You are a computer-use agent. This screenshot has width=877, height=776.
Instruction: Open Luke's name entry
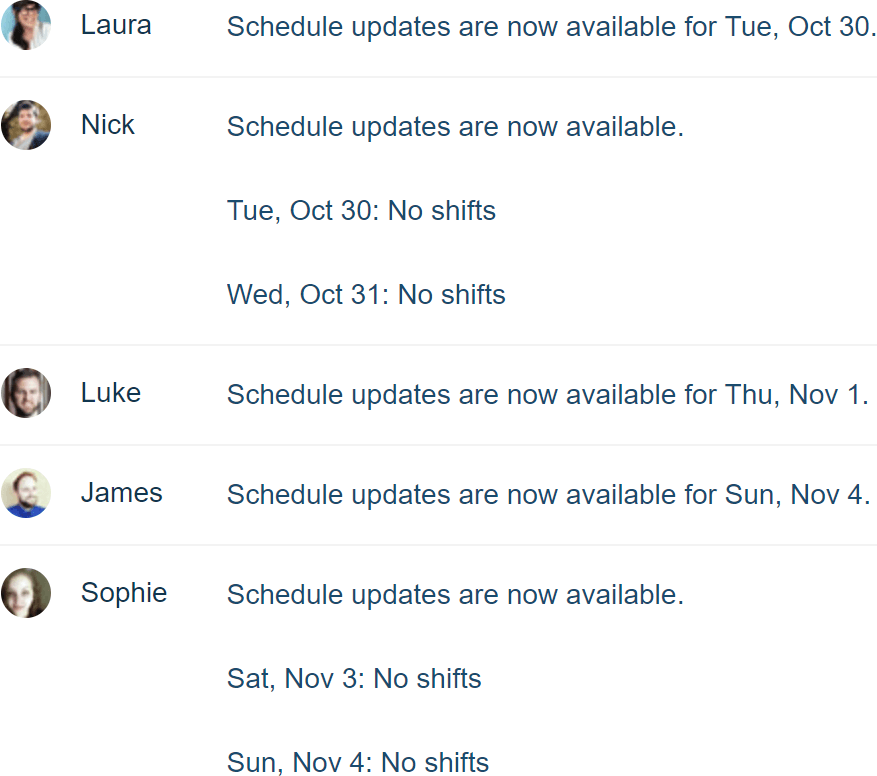(111, 393)
